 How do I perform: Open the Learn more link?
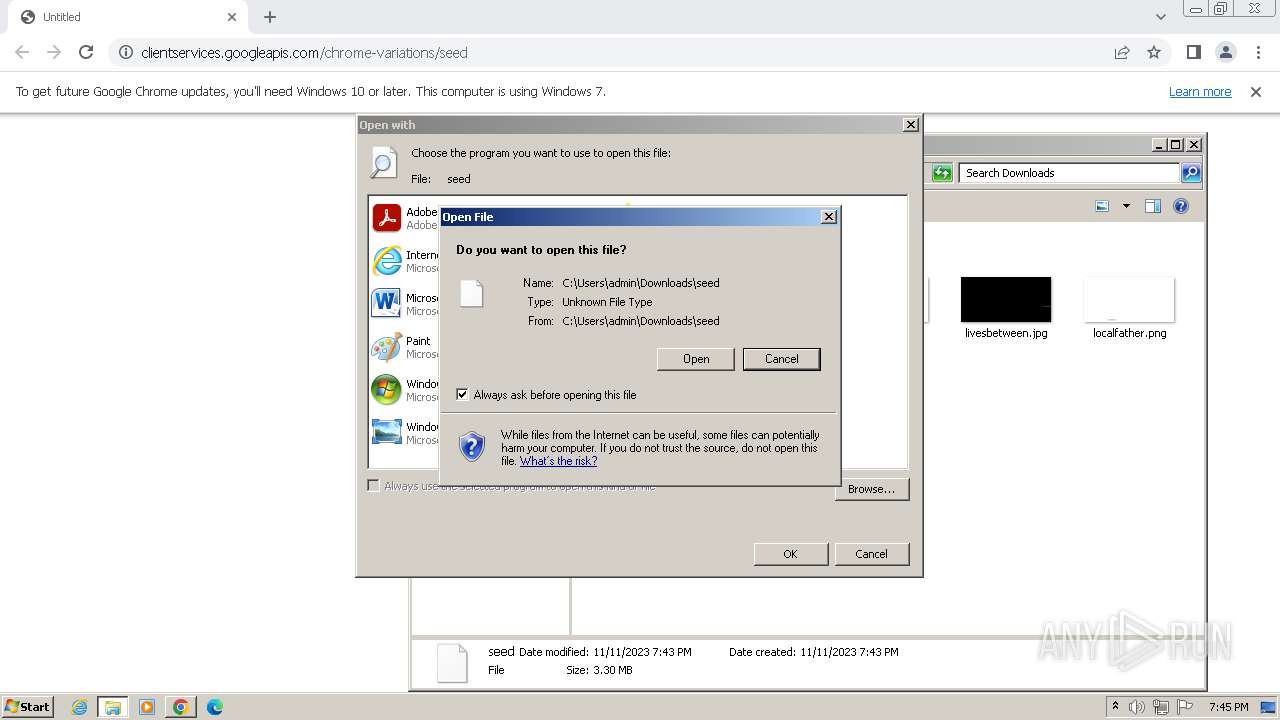click(x=1200, y=91)
